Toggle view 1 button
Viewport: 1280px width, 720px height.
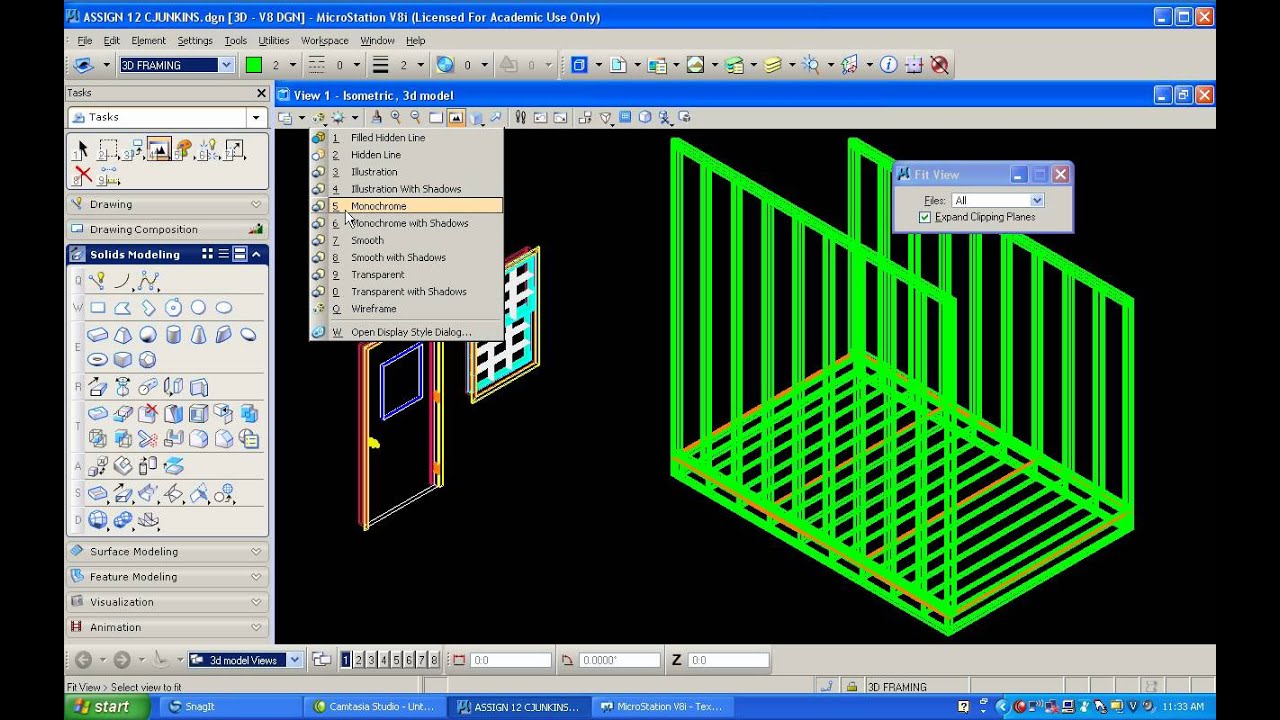tap(346, 660)
